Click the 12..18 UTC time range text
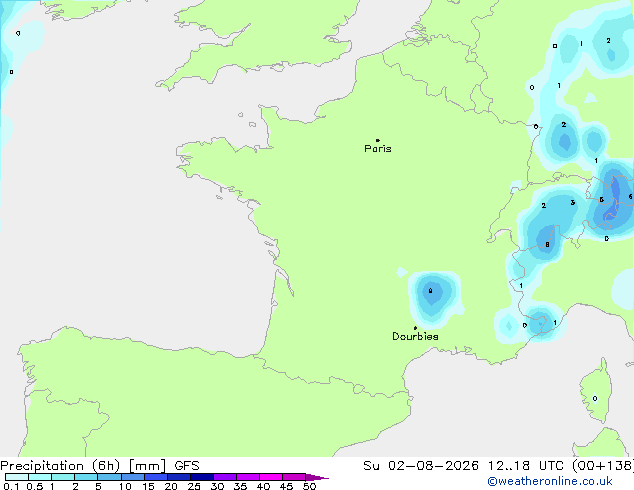Viewport: 634px width, 490px height. coord(525,466)
